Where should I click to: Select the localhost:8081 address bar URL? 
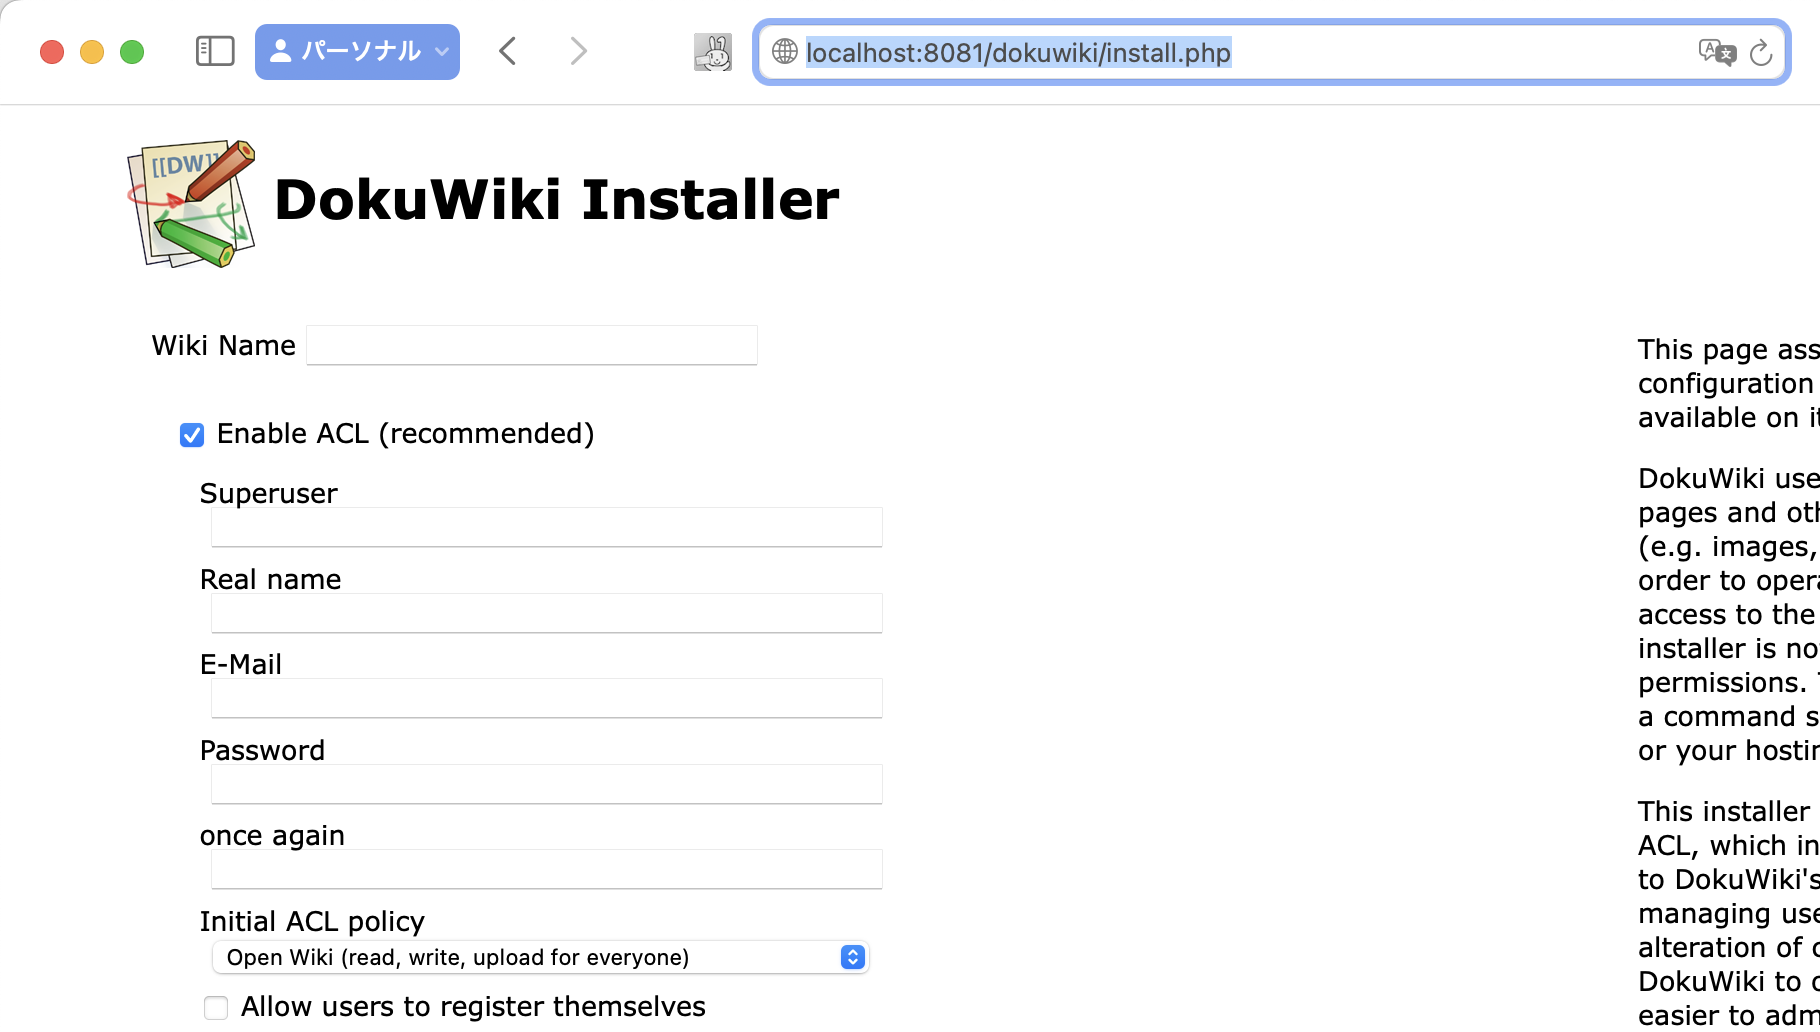(x=1018, y=52)
